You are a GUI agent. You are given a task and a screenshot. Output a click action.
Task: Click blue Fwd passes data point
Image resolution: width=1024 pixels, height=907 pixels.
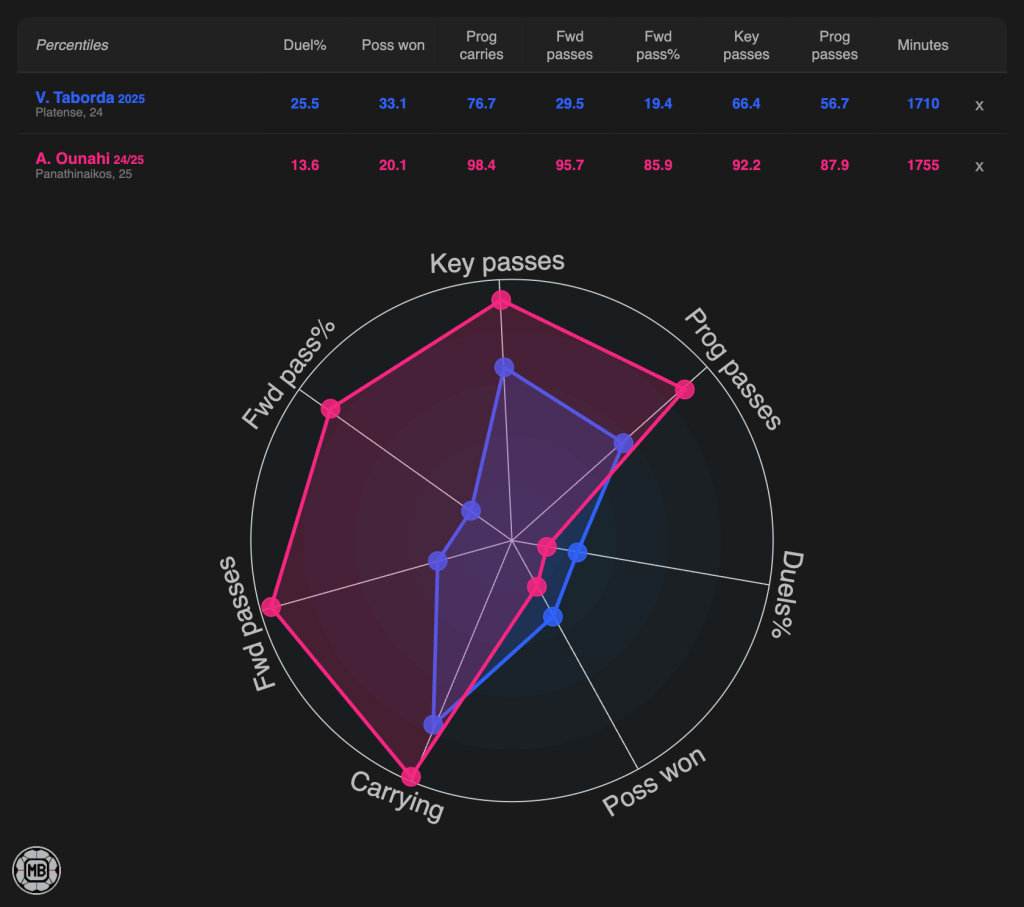438,560
